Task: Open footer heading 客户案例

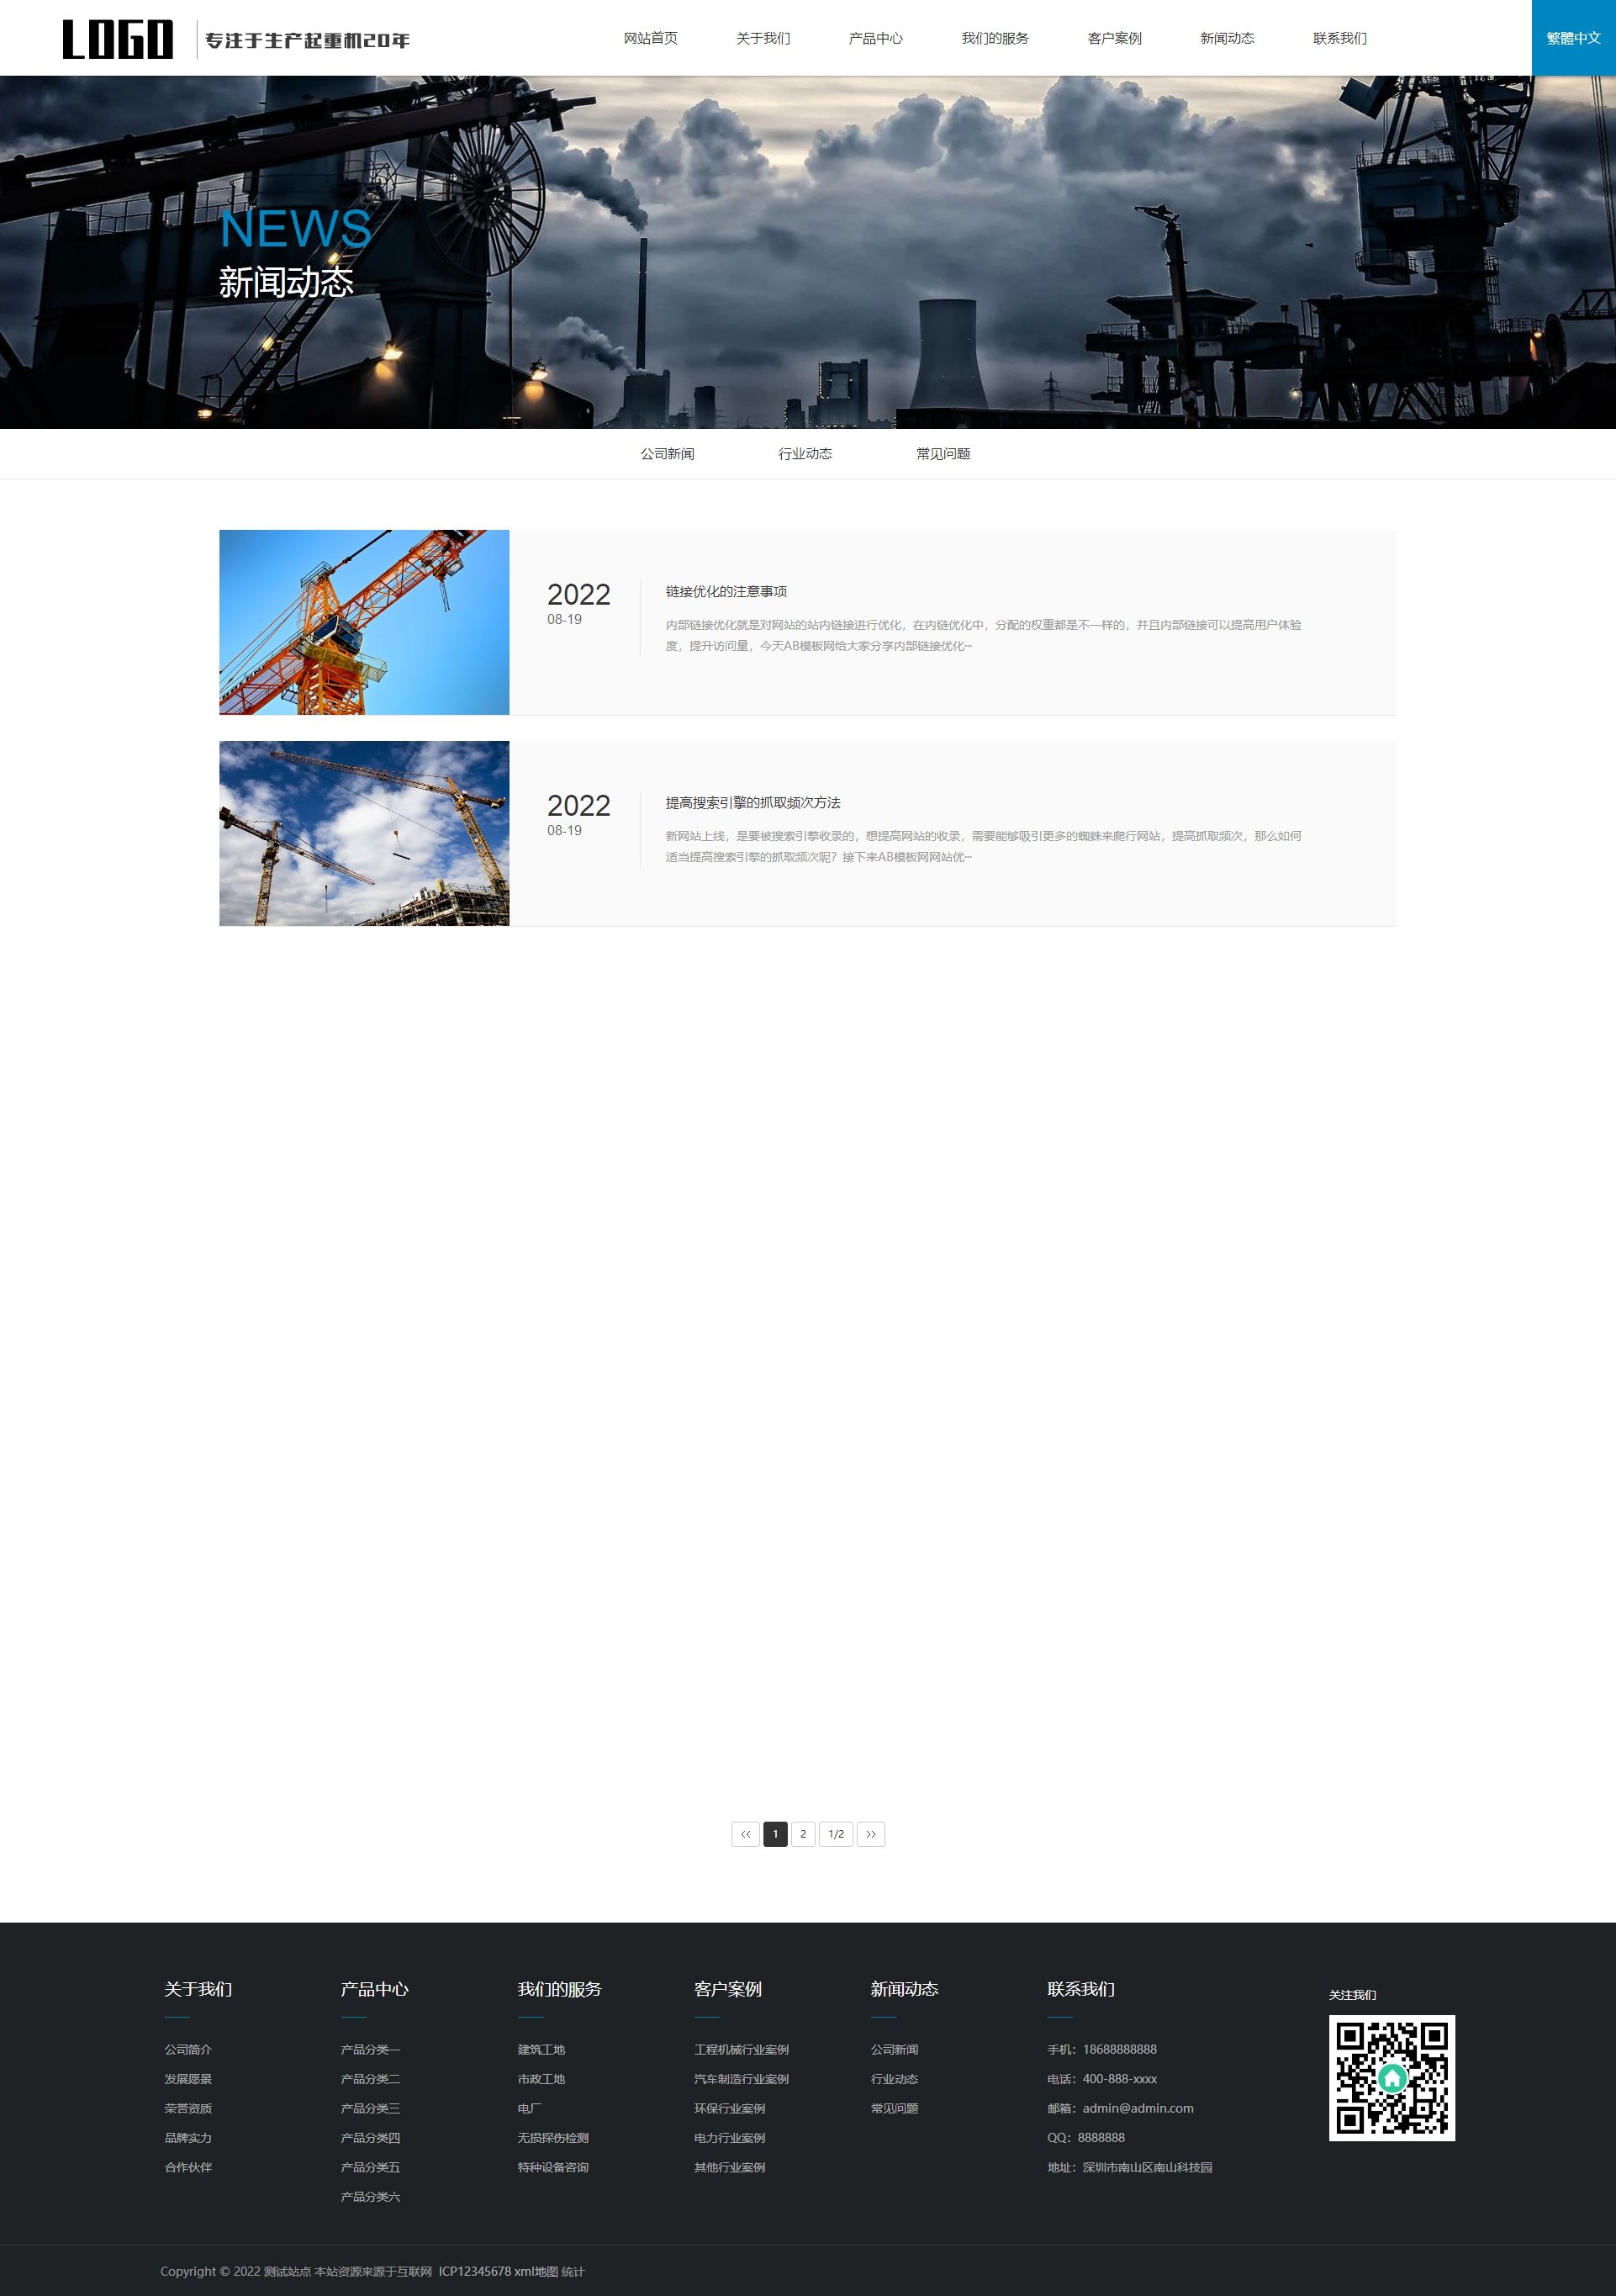Action: [x=728, y=1989]
